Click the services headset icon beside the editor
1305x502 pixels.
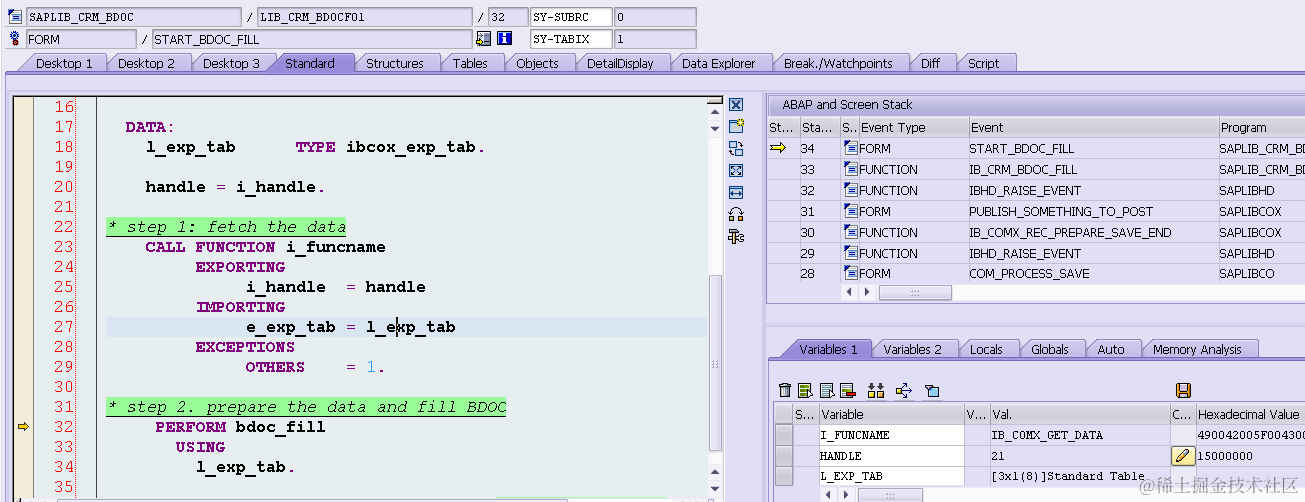[736, 214]
